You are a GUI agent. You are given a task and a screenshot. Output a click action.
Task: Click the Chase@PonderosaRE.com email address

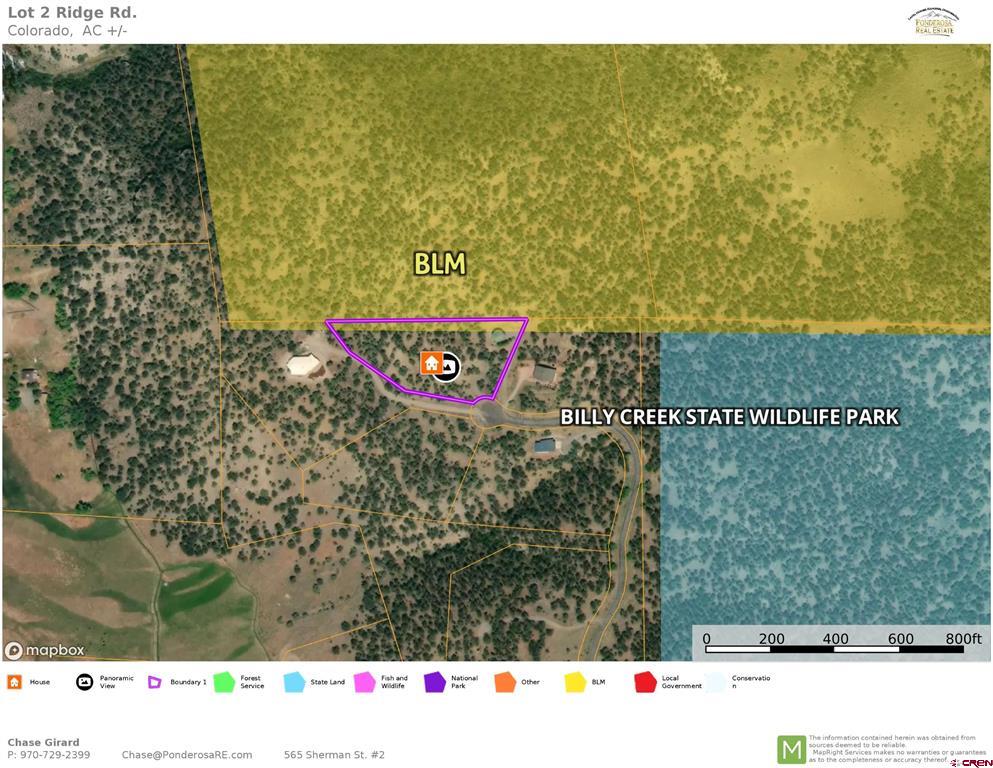coord(187,755)
